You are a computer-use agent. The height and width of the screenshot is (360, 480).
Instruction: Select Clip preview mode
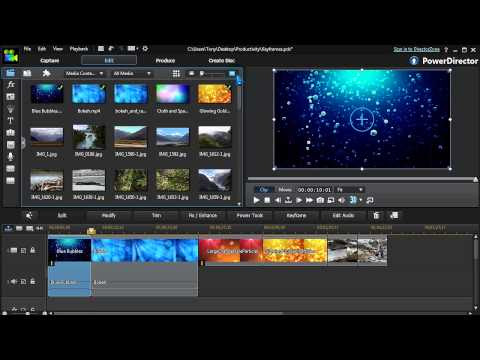264,190
